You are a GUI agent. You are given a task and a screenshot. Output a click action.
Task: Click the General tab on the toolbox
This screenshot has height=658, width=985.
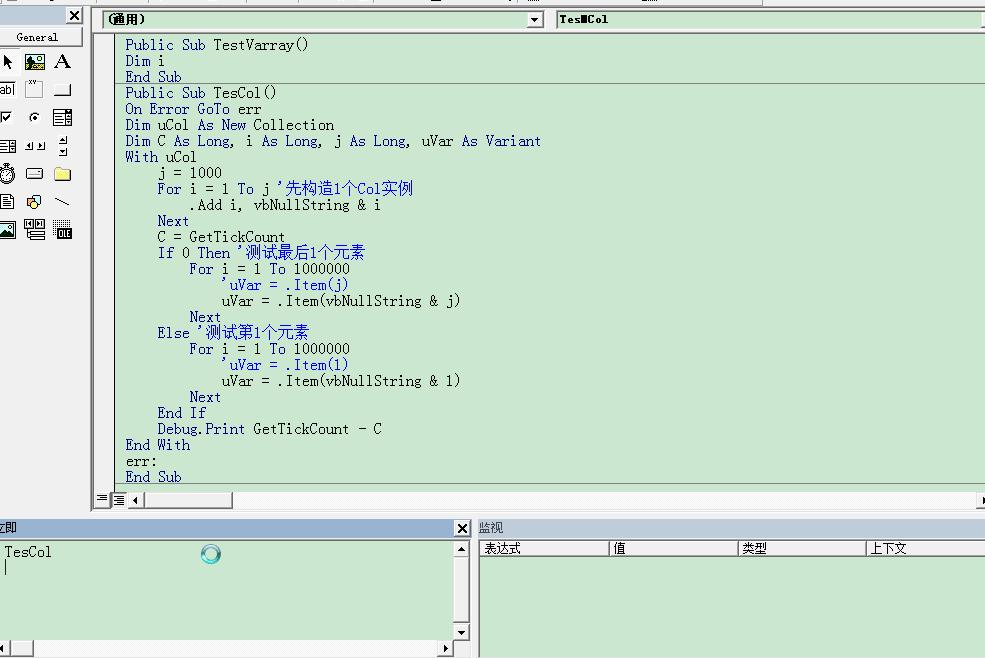[39, 36]
